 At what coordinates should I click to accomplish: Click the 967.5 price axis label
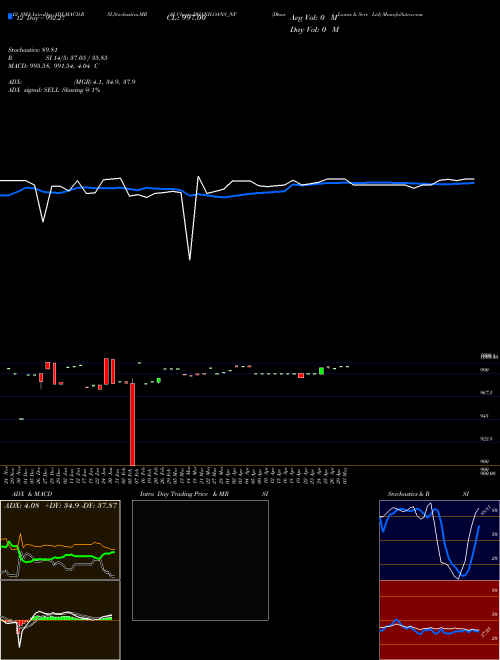click(486, 393)
